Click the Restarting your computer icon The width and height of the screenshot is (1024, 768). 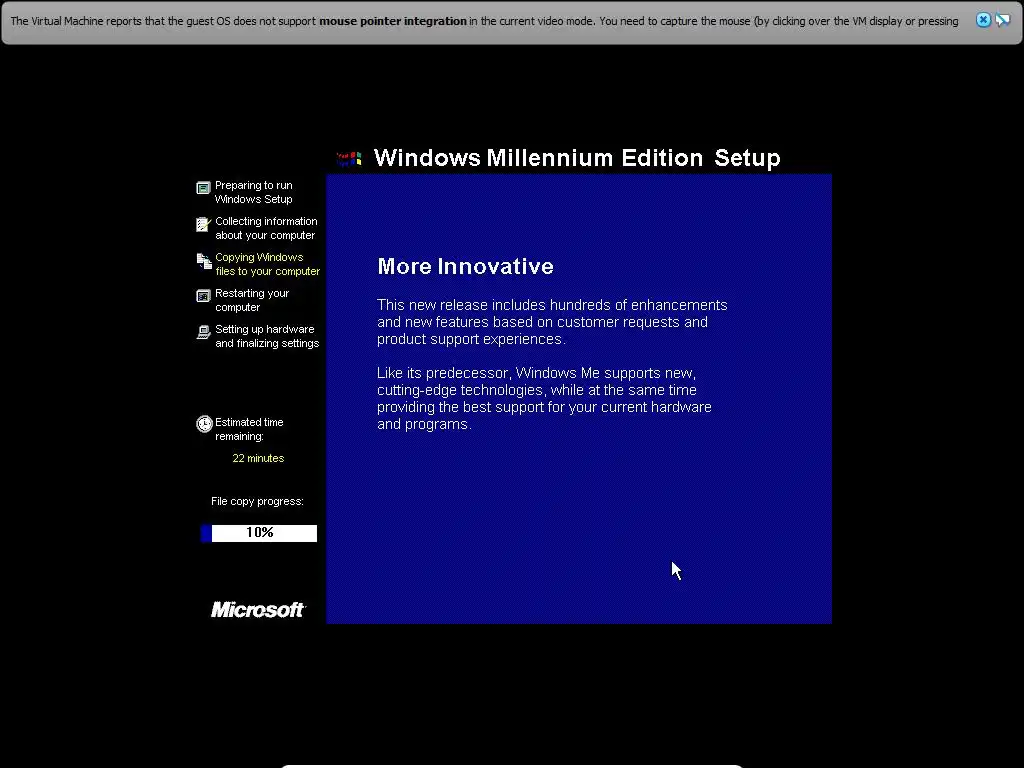[x=203, y=296]
